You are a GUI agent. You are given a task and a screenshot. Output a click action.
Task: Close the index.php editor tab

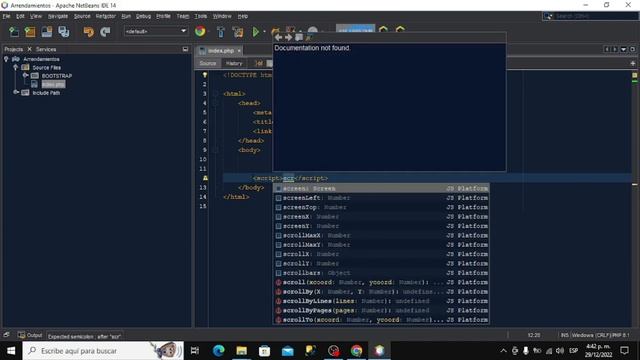(x=239, y=51)
